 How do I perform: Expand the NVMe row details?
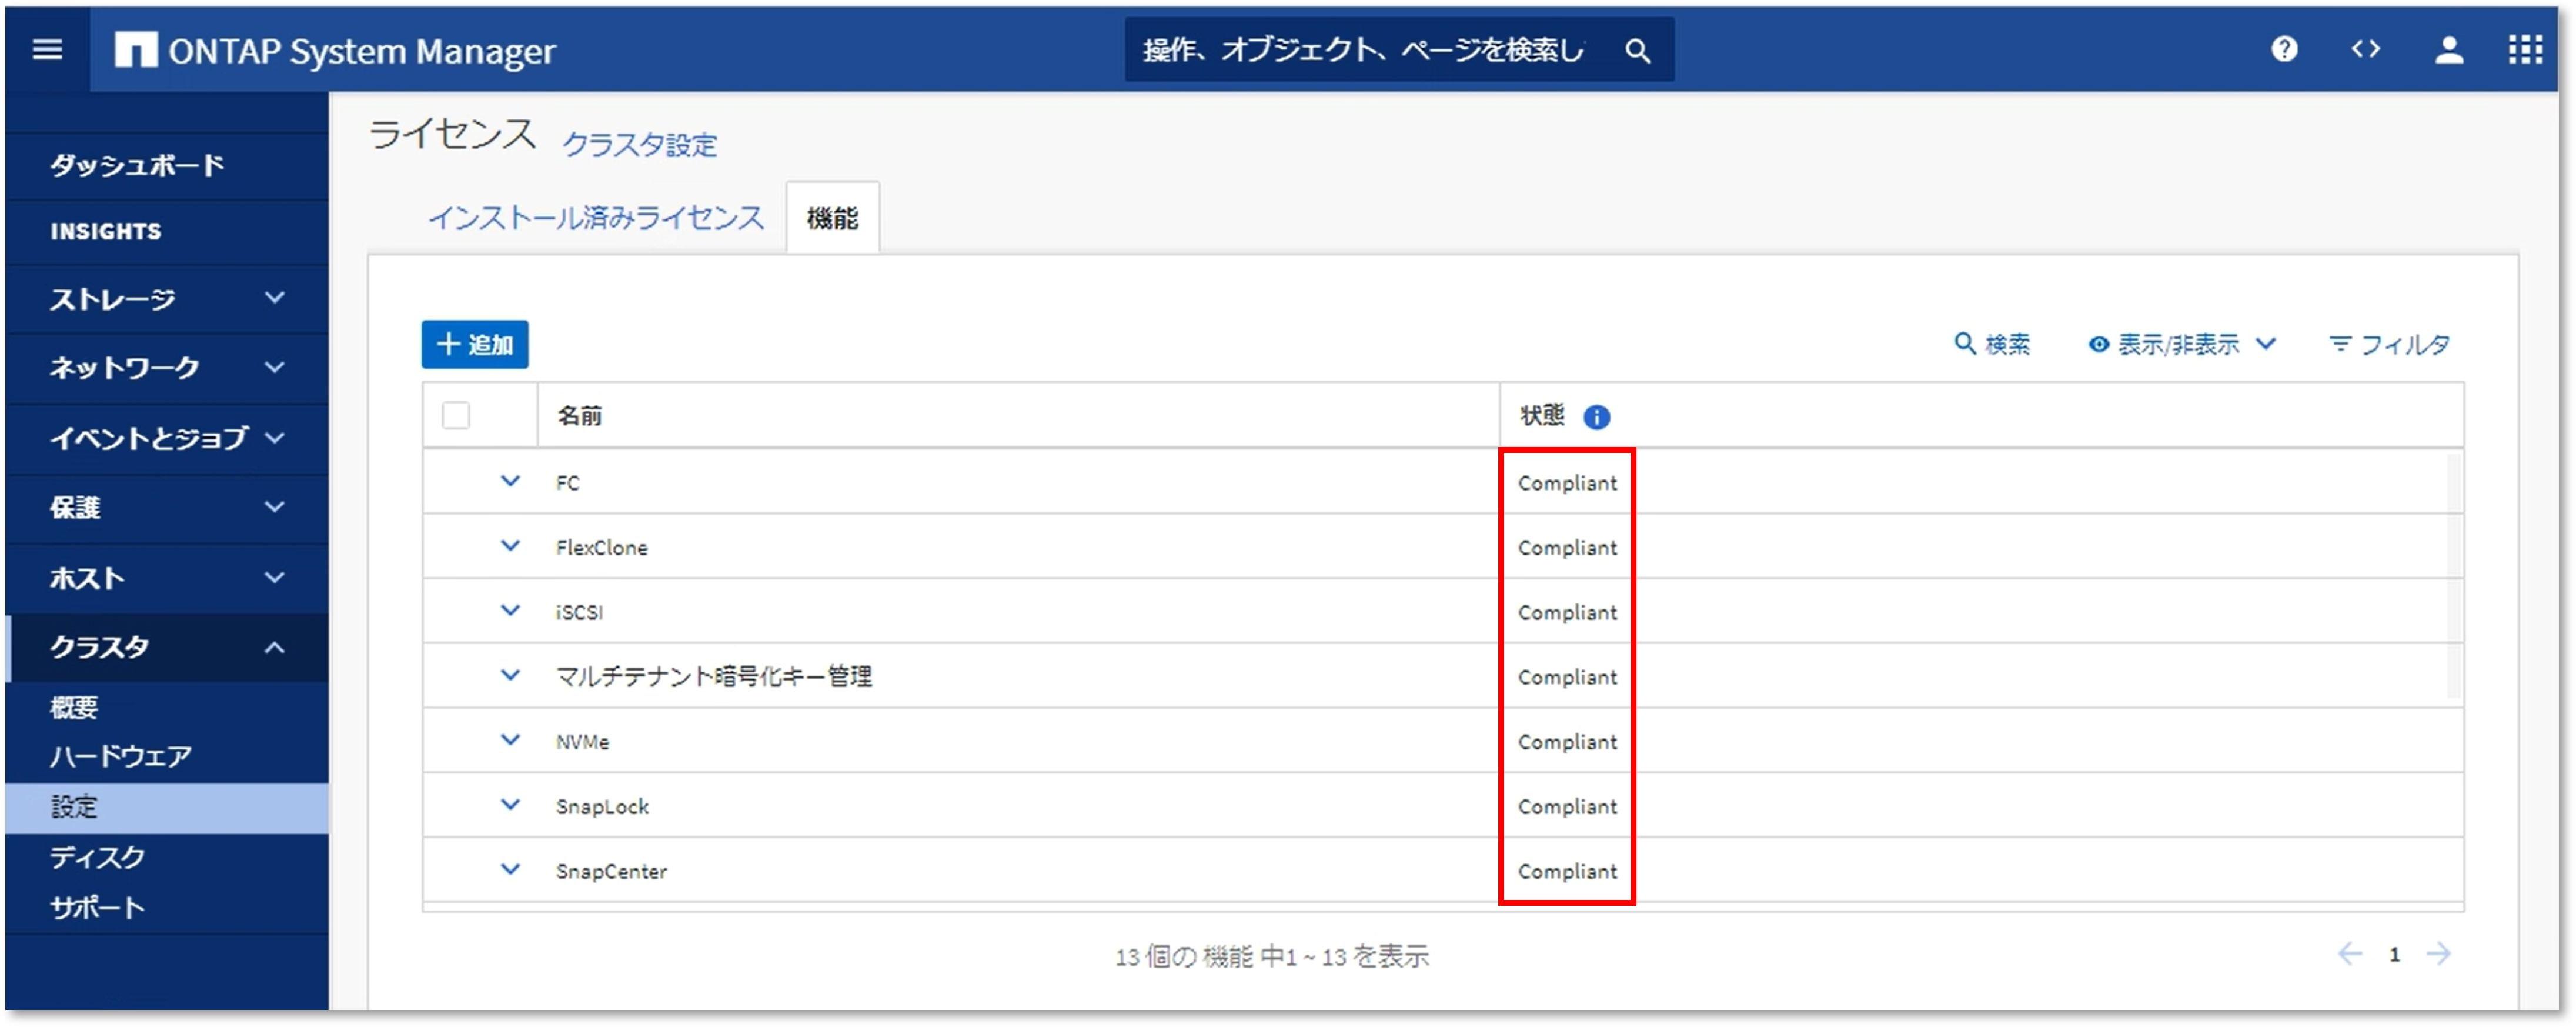(x=510, y=740)
